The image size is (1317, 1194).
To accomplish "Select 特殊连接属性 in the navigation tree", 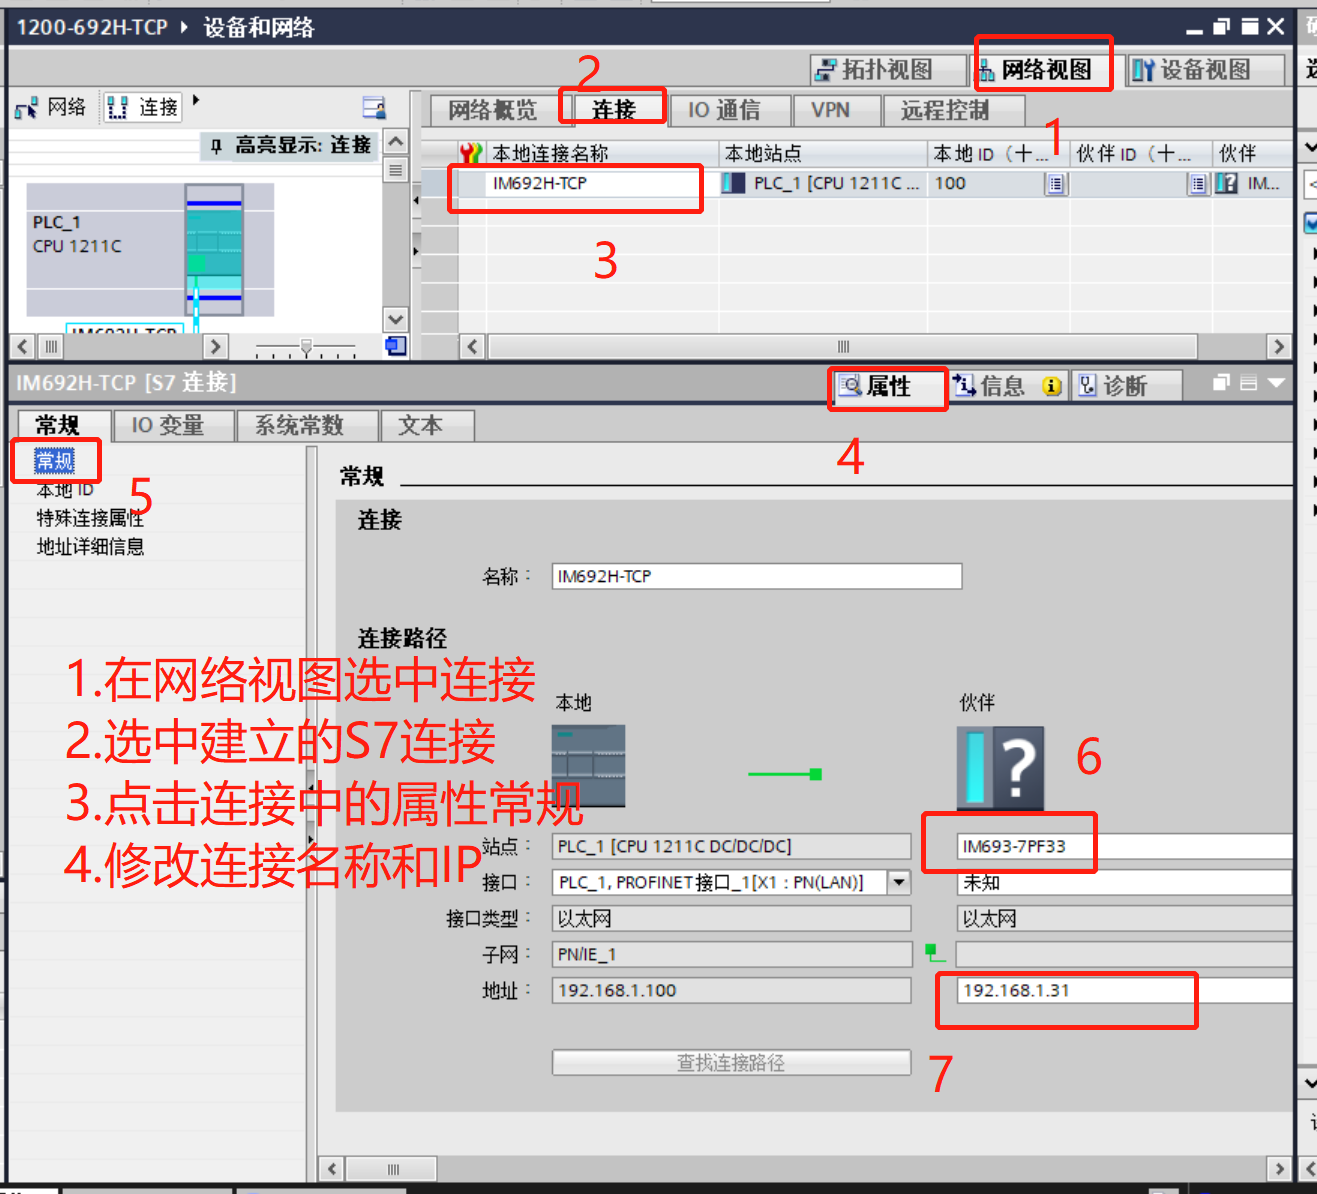I will pyautogui.click(x=90, y=518).
